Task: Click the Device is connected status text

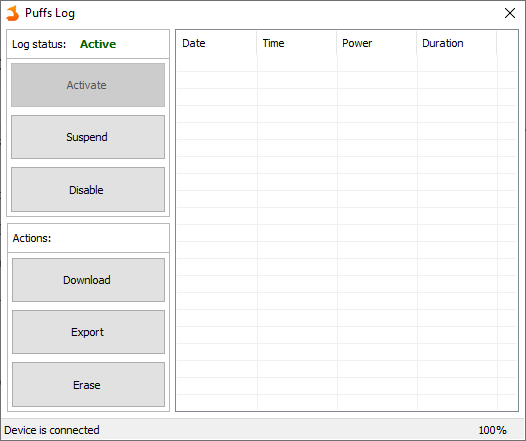Action: 52,430
